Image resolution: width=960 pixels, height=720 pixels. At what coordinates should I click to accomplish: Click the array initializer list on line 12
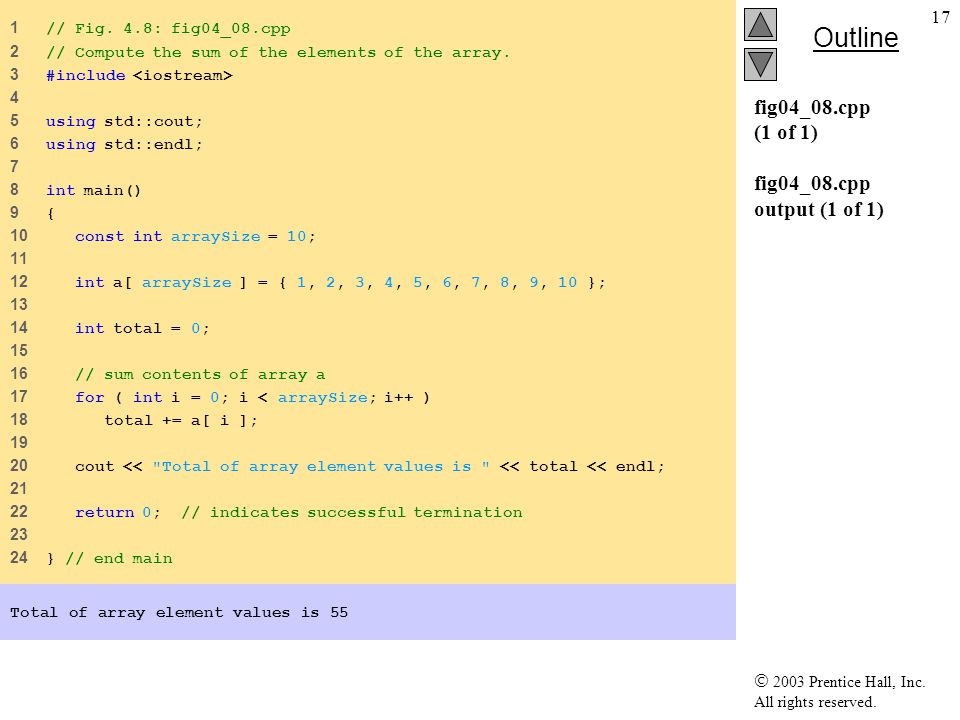[x=442, y=282]
